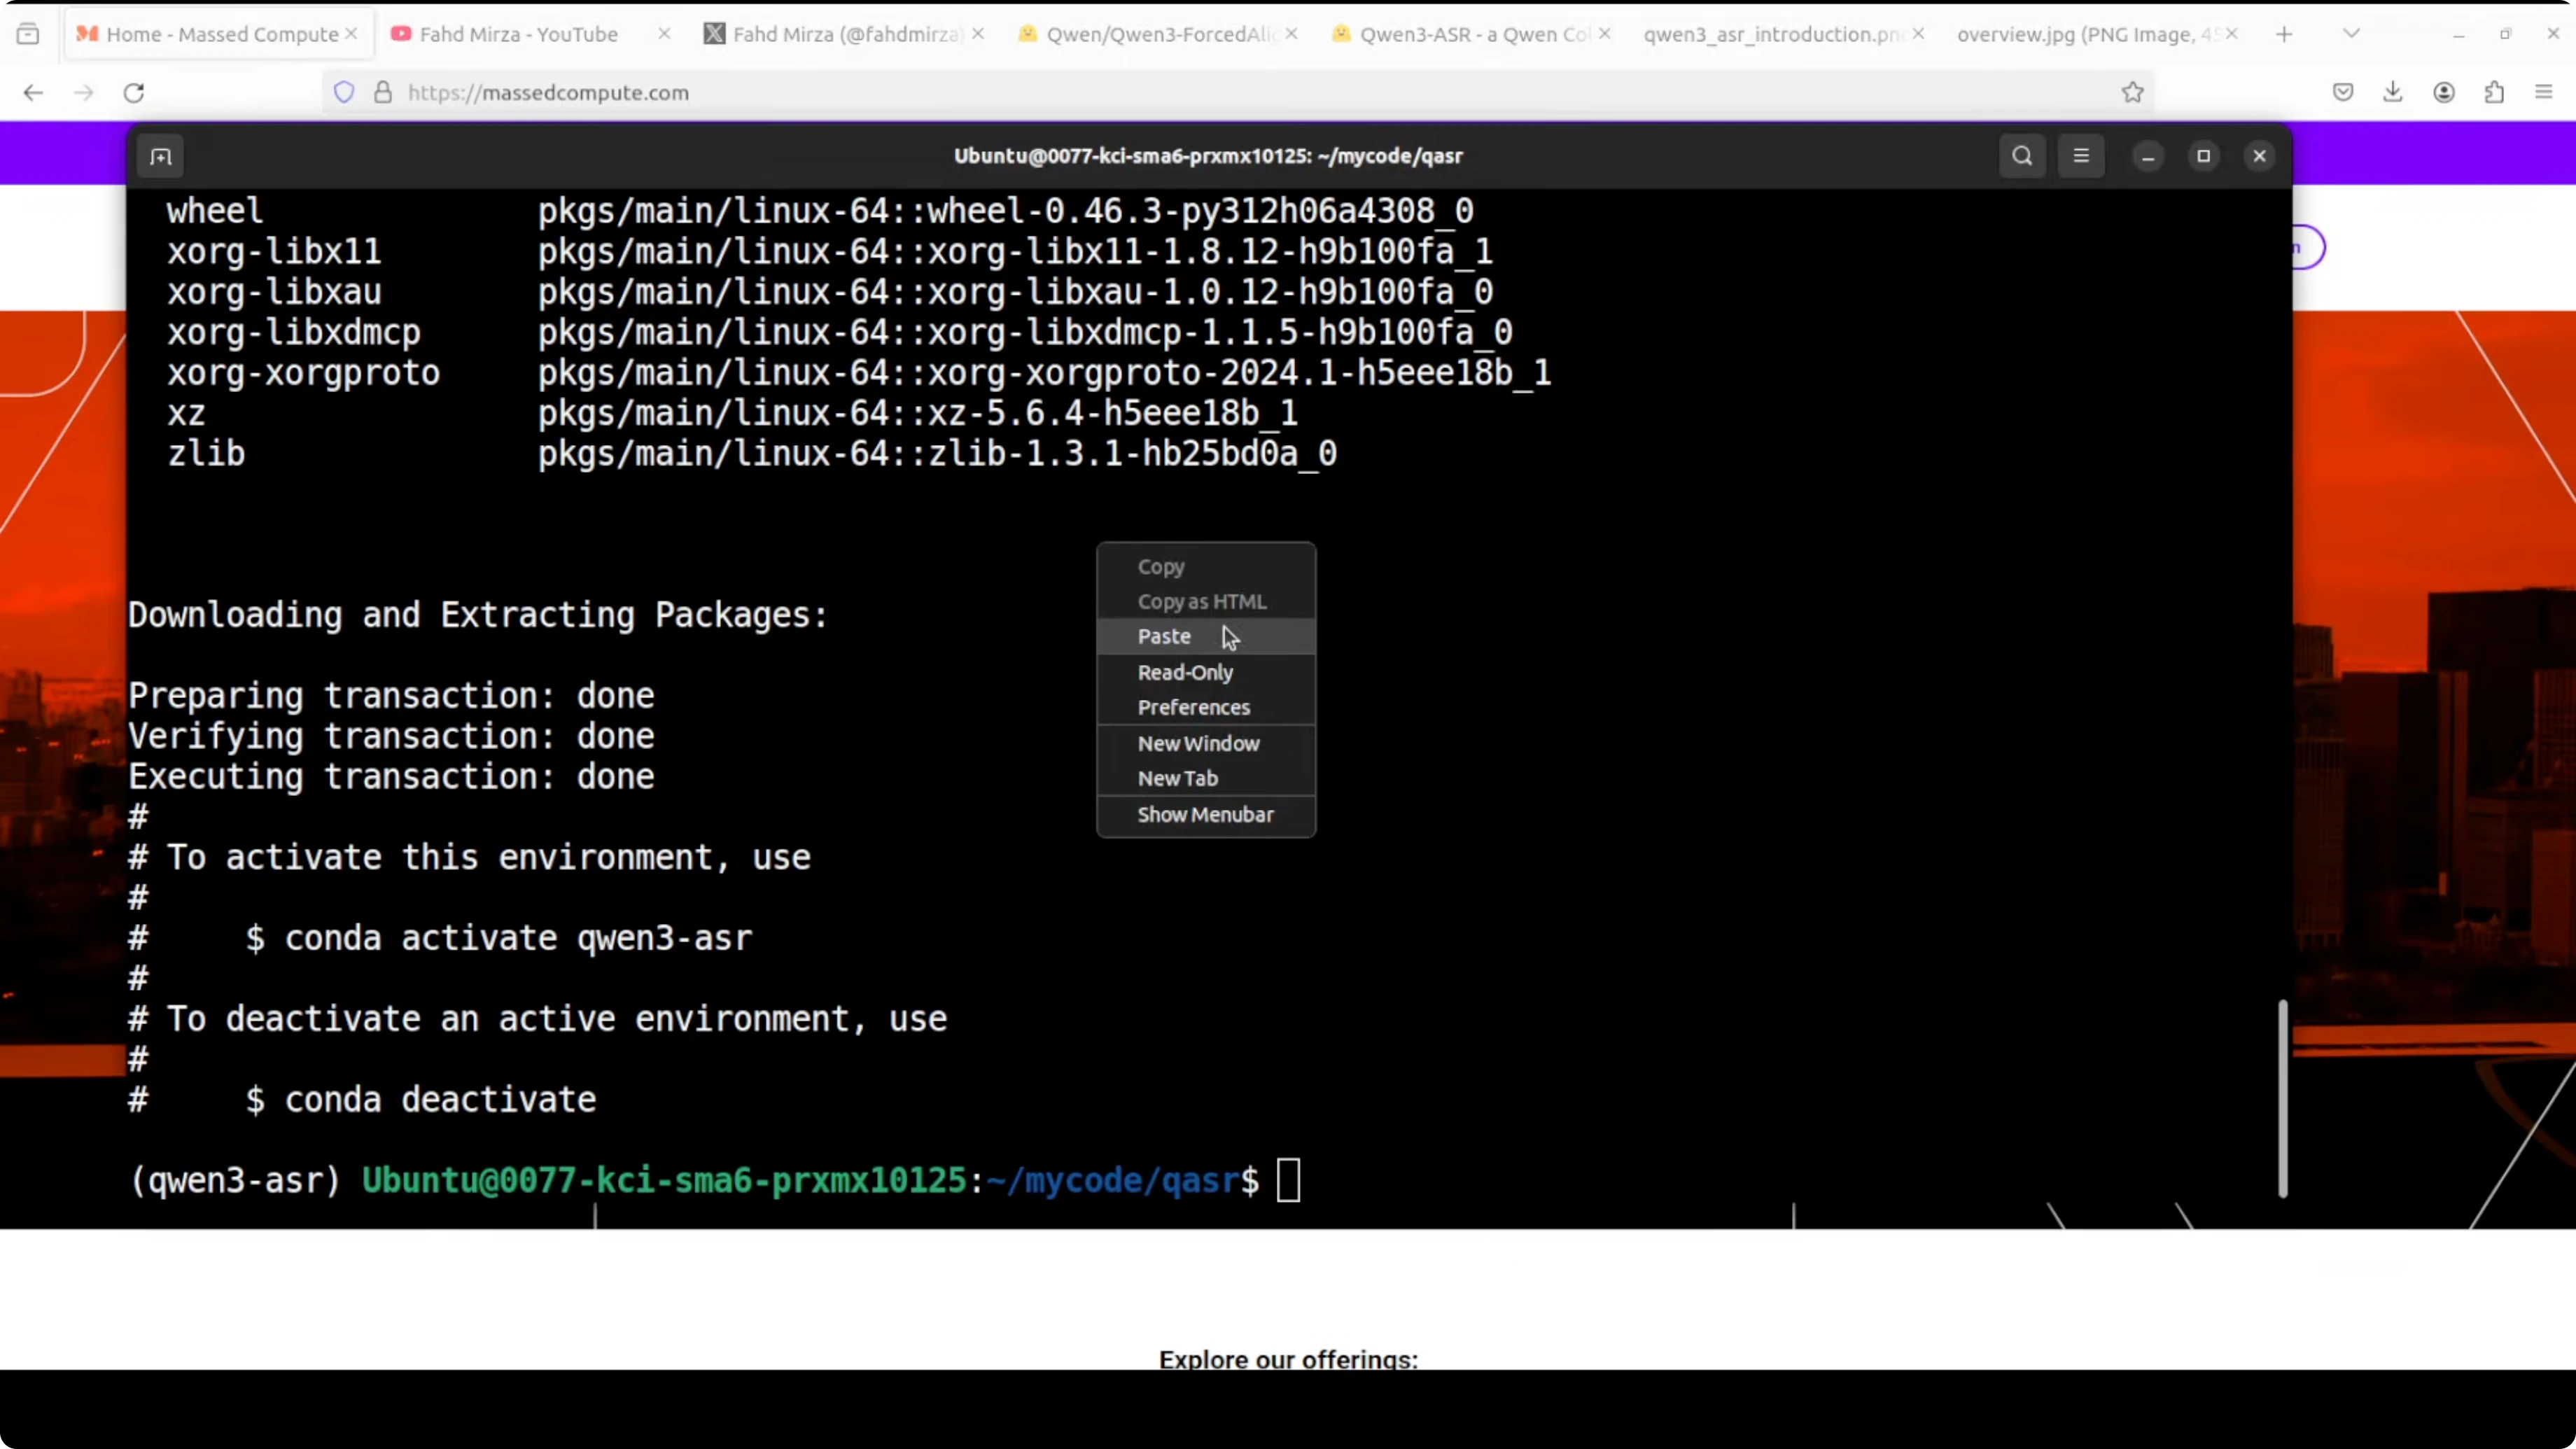Open the terminal hamburger menu
Screen dimensions: 2576x1449
point(2080,156)
